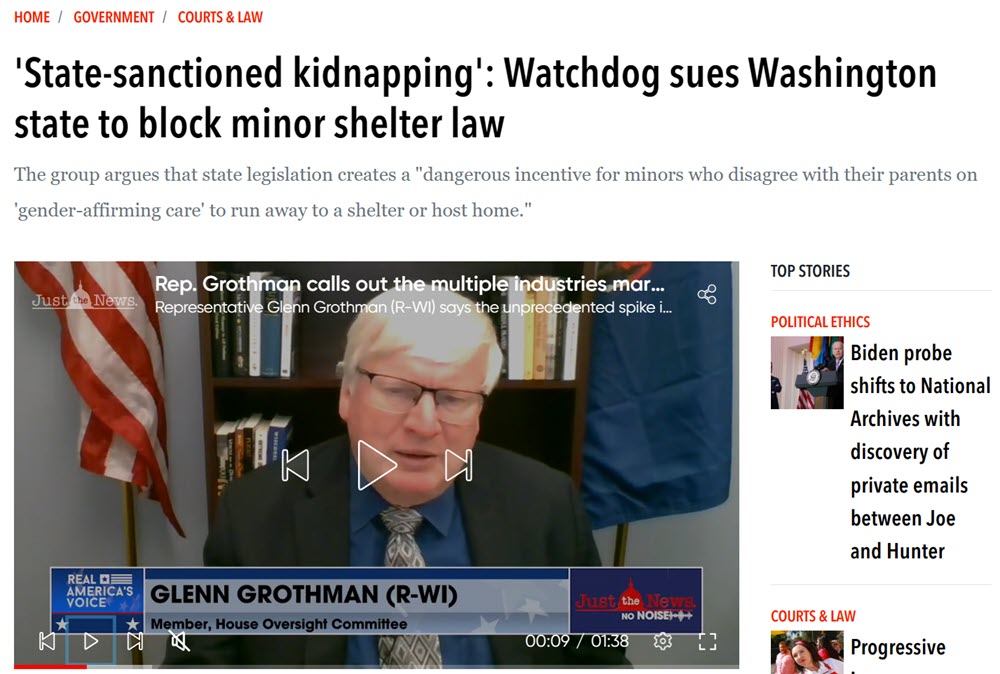Open video settings gear
The width and height of the screenshot is (1000, 674).
tap(663, 641)
